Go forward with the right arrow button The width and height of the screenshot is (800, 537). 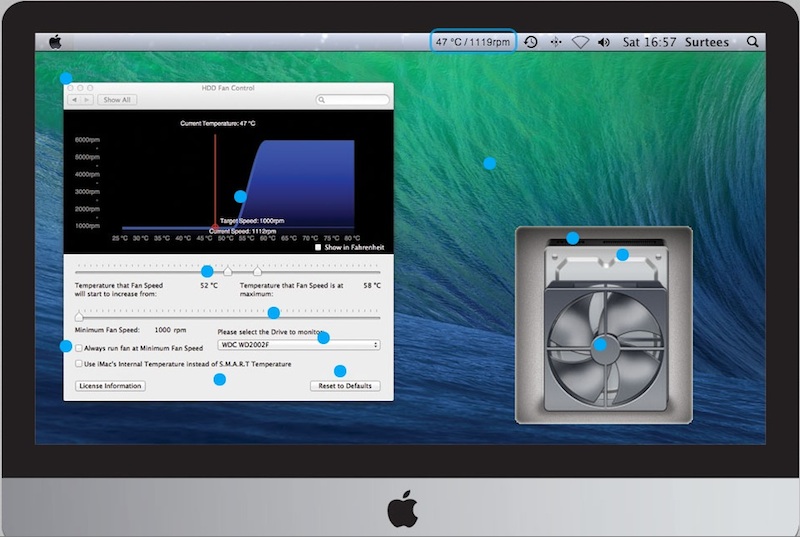click(88, 100)
